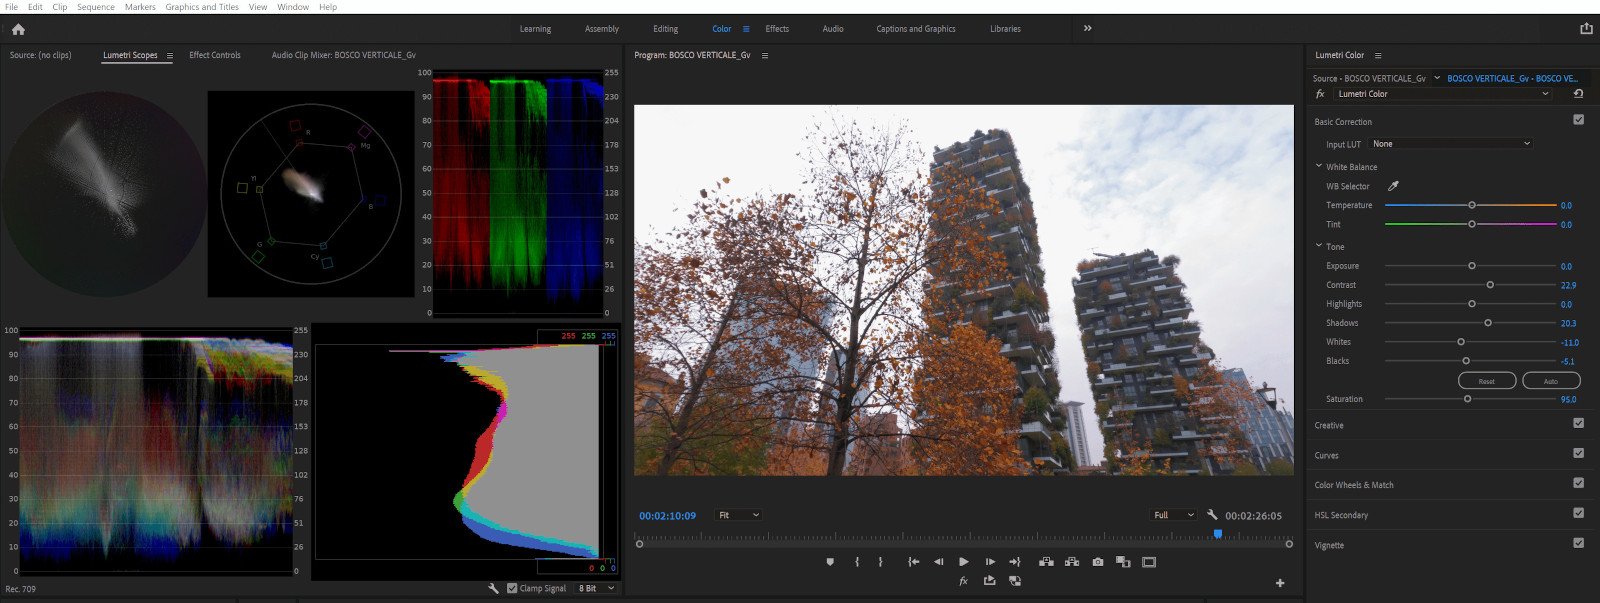Switch to the Editing workspace
The width and height of the screenshot is (1600, 603).
pyautogui.click(x=665, y=29)
